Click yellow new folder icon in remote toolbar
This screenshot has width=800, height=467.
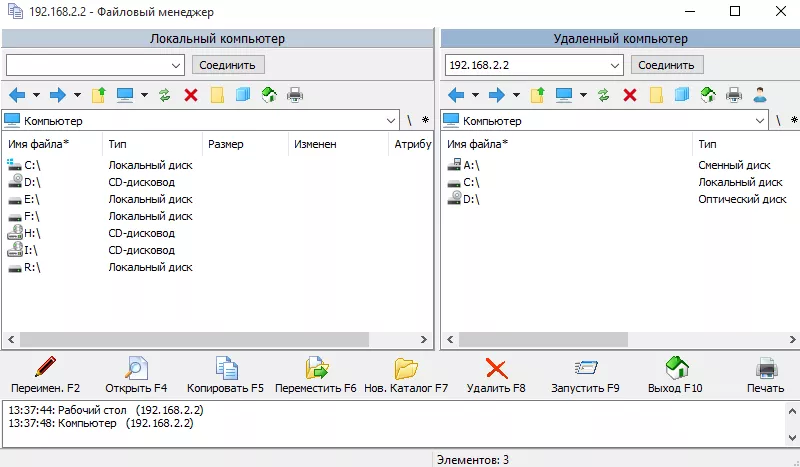pyautogui.click(x=656, y=95)
